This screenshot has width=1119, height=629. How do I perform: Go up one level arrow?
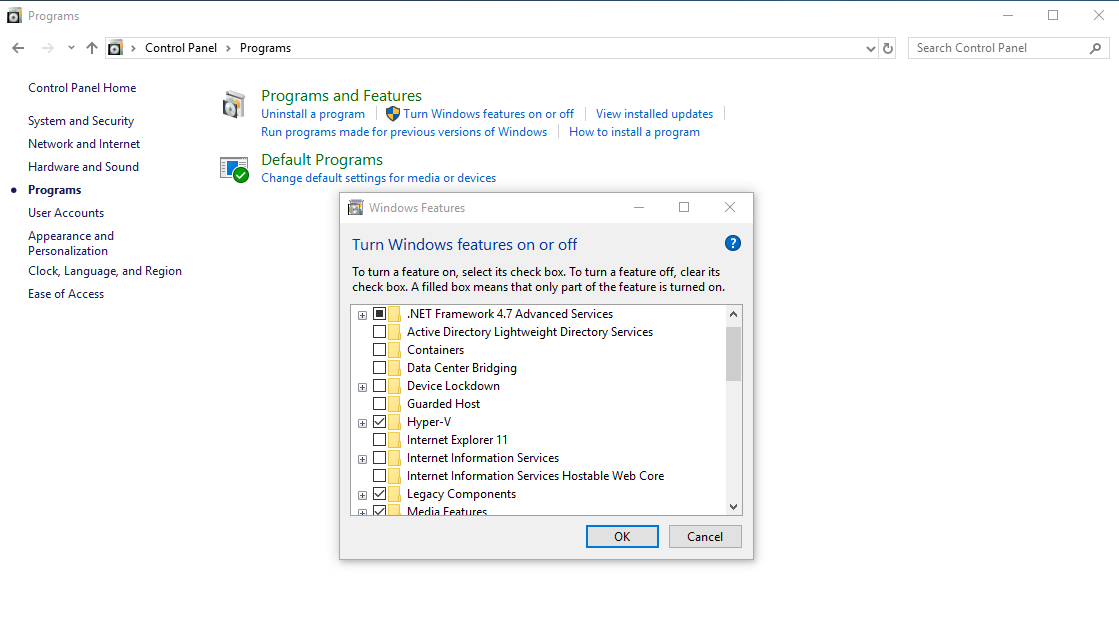pos(91,48)
